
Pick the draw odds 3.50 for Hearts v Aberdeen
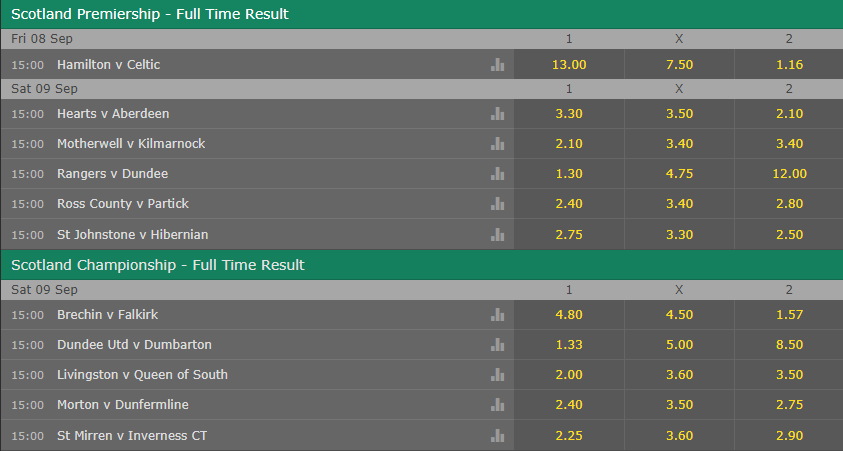[679, 113]
